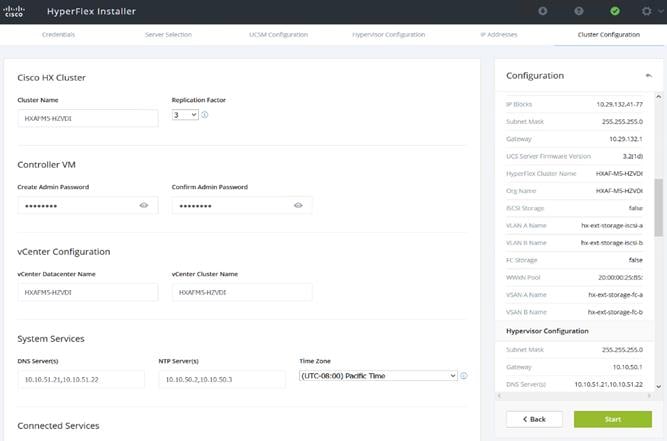Click the NTP Server(s) input field
This screenshot has height=441, width=667.
pyautogui.click(x=222, y=379)
